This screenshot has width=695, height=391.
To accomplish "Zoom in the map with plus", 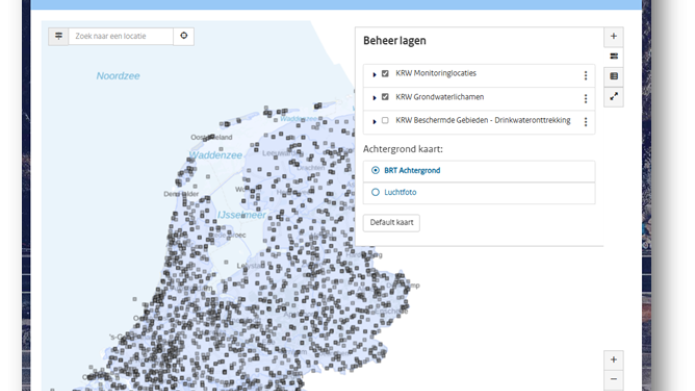I will point(613,360).
